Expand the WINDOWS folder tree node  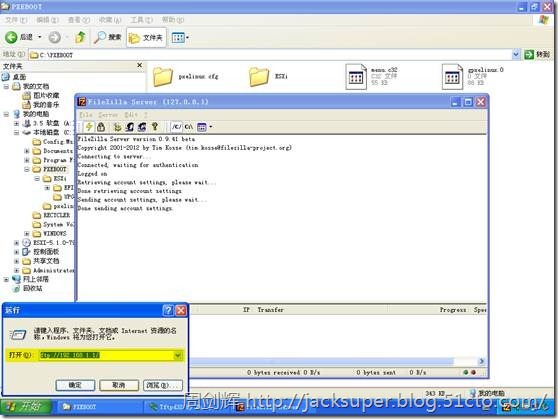pyautogui.click(x=27, y=234)
